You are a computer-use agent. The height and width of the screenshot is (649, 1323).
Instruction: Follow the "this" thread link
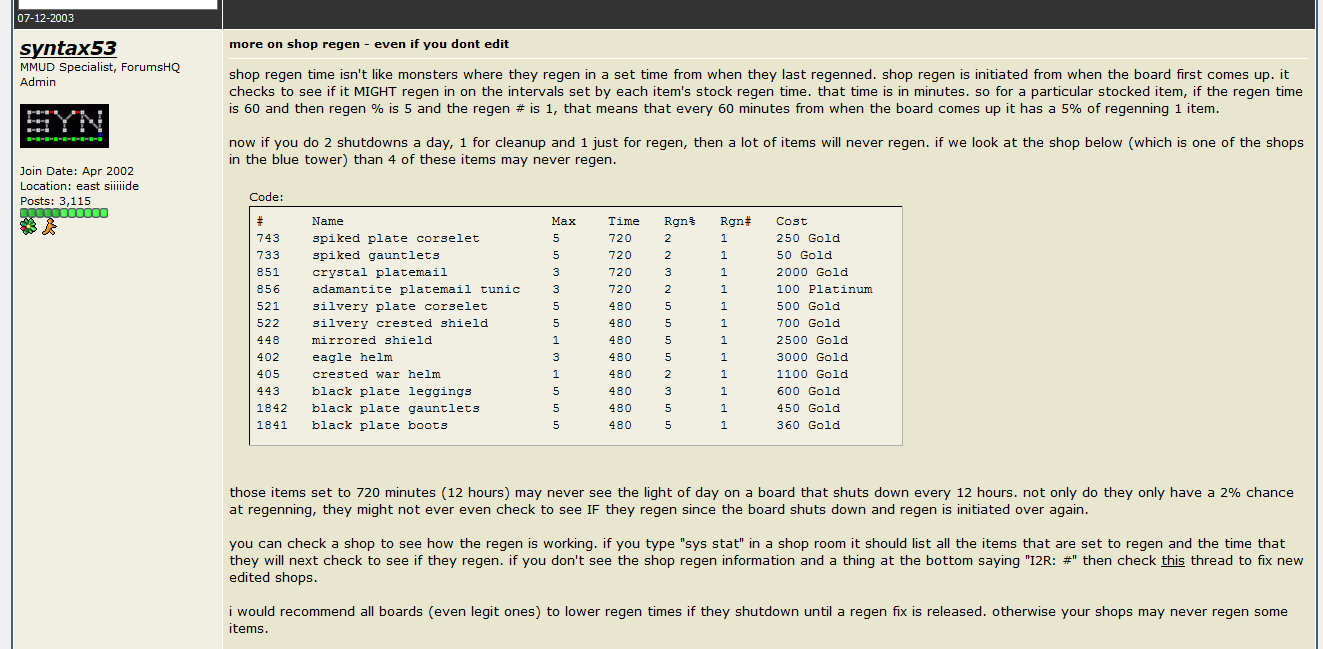[x=1173, y=561]
